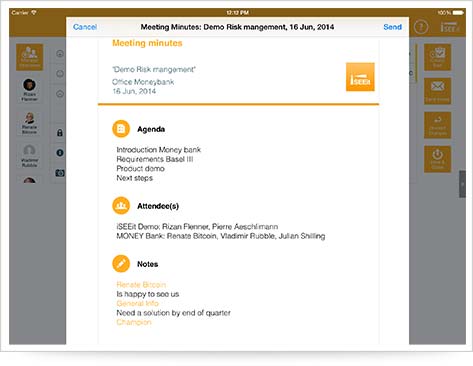Tap the Wi-Fi carrier indicator in status bar
Screen dimensions: 473x366
pyautogui.click(x=24, y=13)
